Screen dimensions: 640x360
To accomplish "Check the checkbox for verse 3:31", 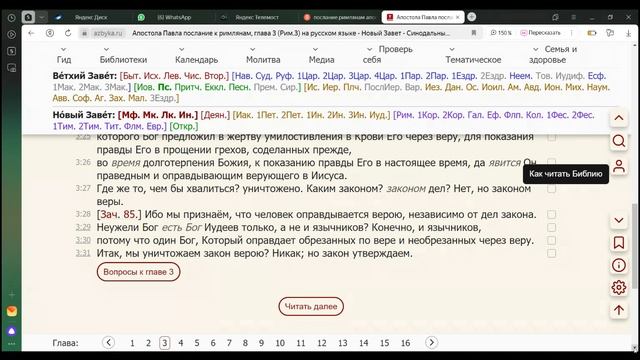I will point(551,253).
